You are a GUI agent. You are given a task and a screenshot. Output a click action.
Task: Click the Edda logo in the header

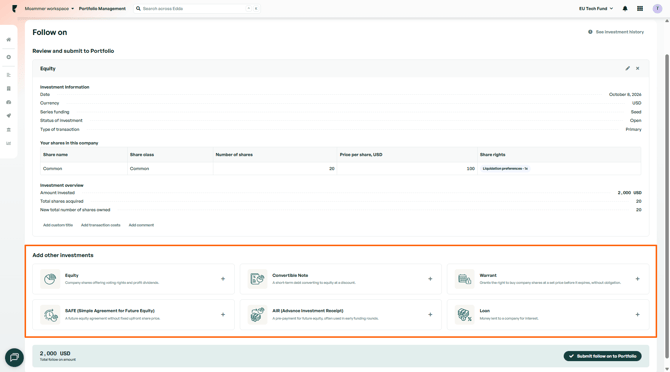click(15, 9)
